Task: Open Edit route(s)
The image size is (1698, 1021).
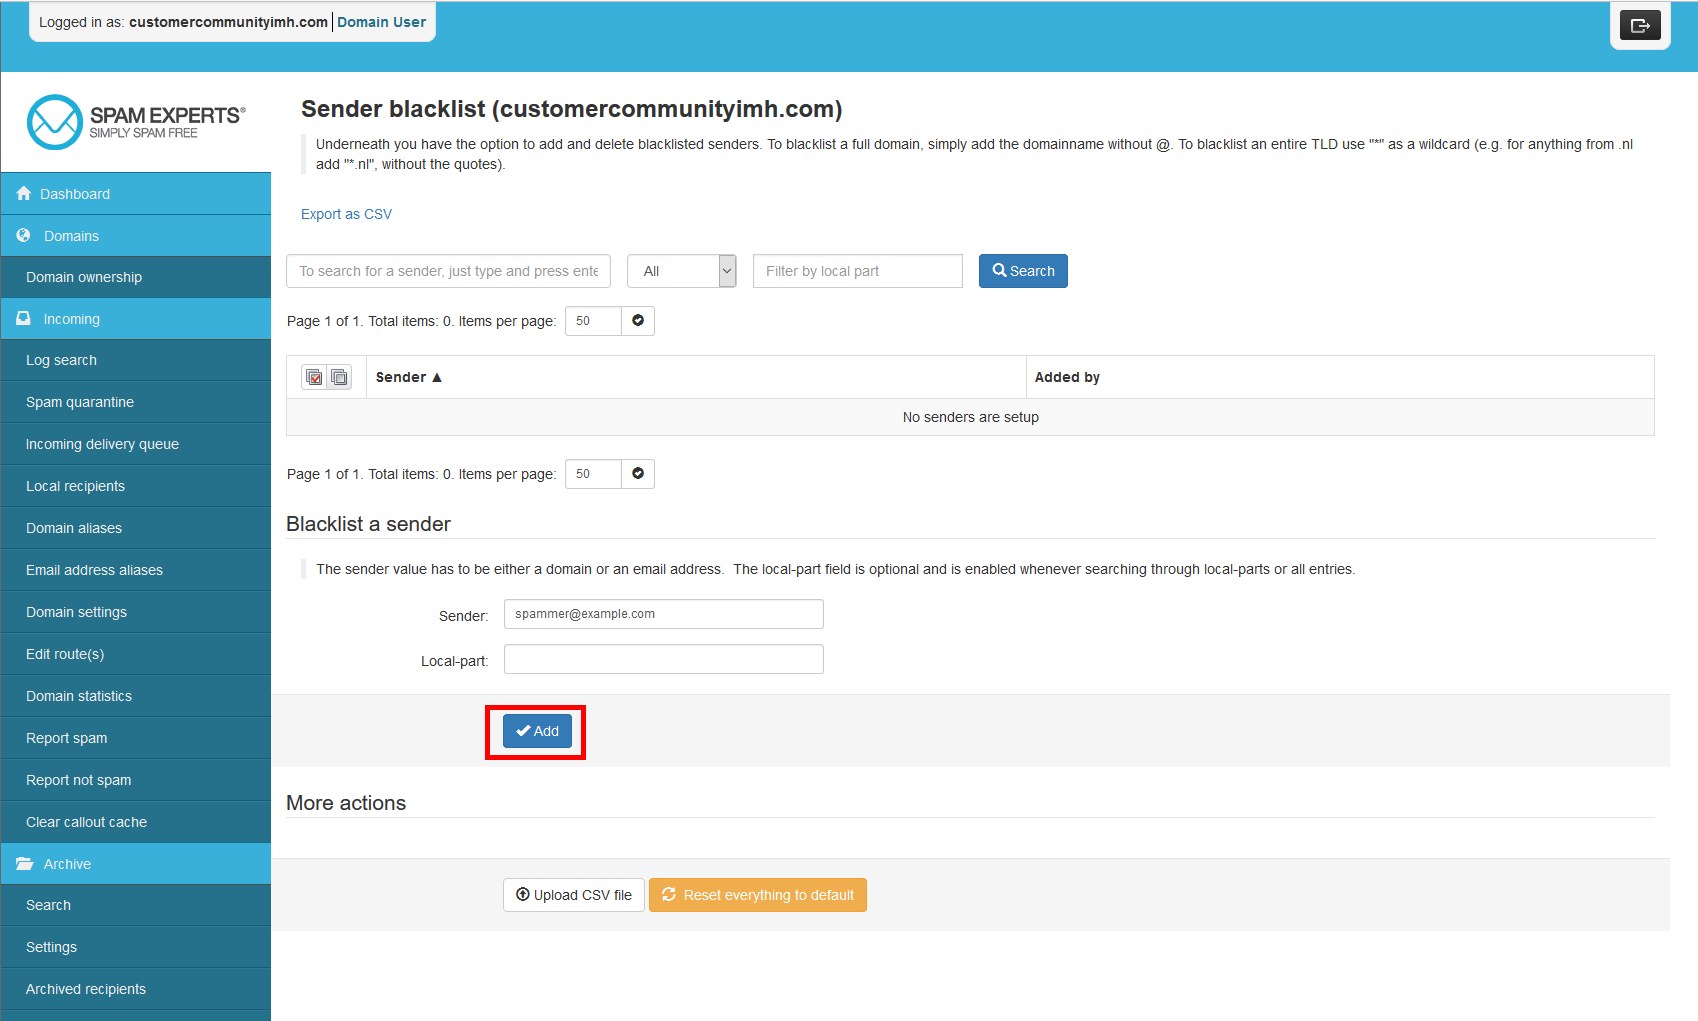Action: click(136, 654)
